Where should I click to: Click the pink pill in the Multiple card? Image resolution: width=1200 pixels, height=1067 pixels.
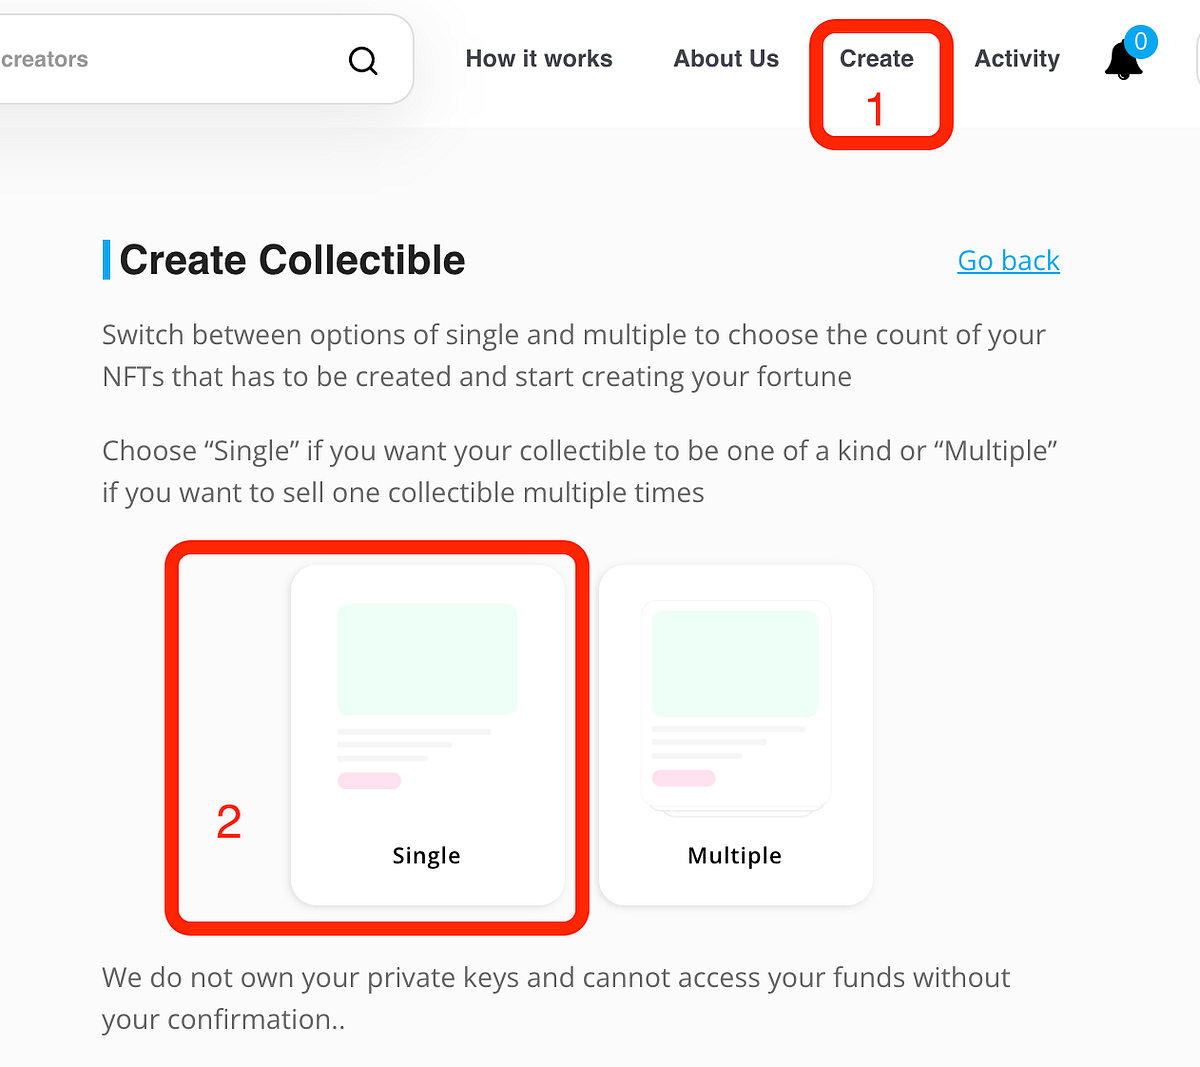pos(683,778)
